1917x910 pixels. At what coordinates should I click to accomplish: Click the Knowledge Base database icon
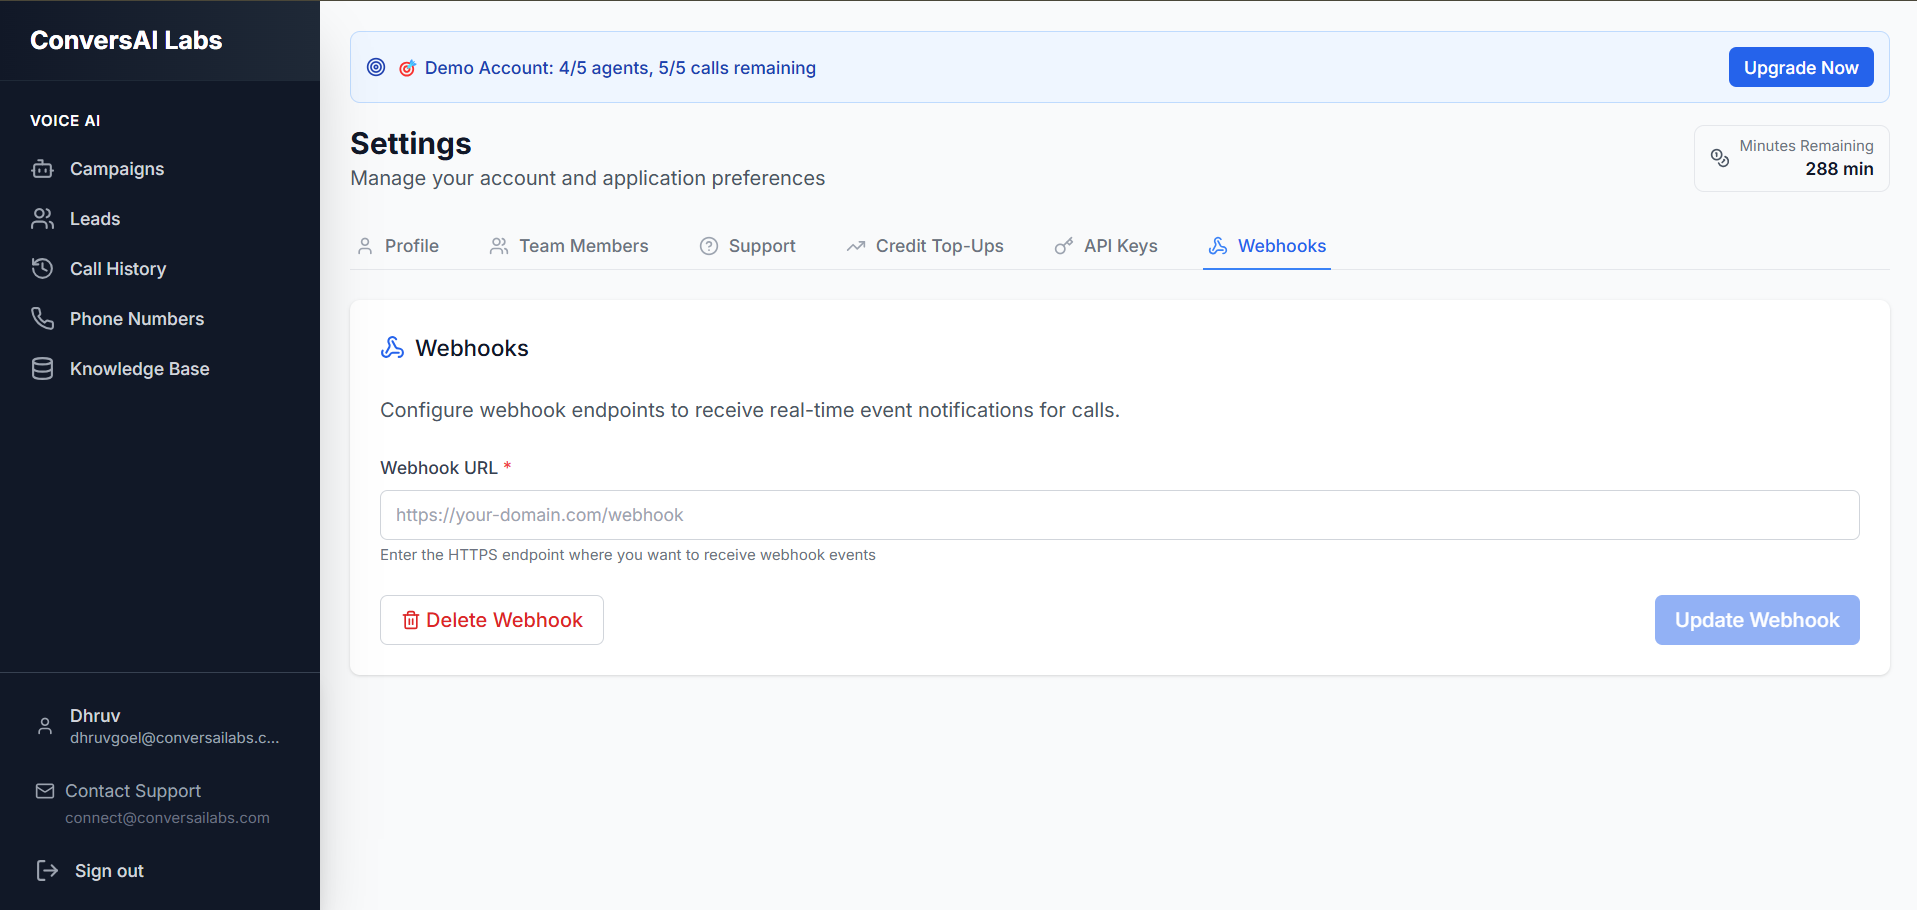coord(43,369)
